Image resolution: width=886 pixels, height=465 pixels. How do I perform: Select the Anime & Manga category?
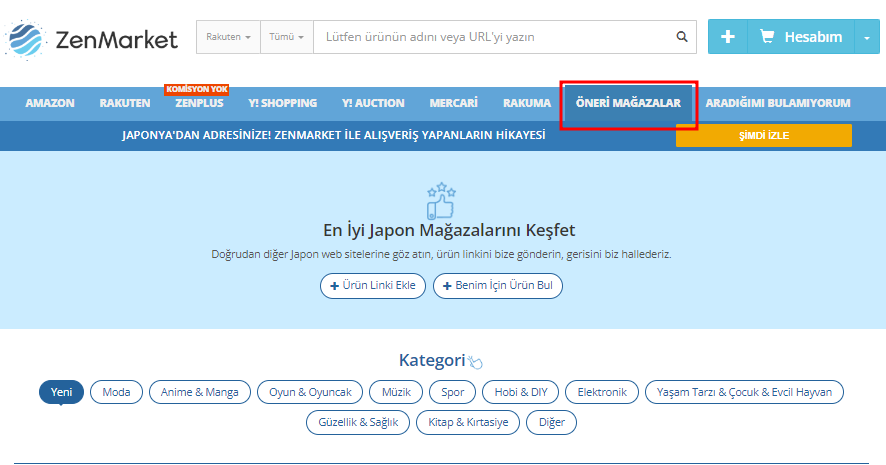199,392
